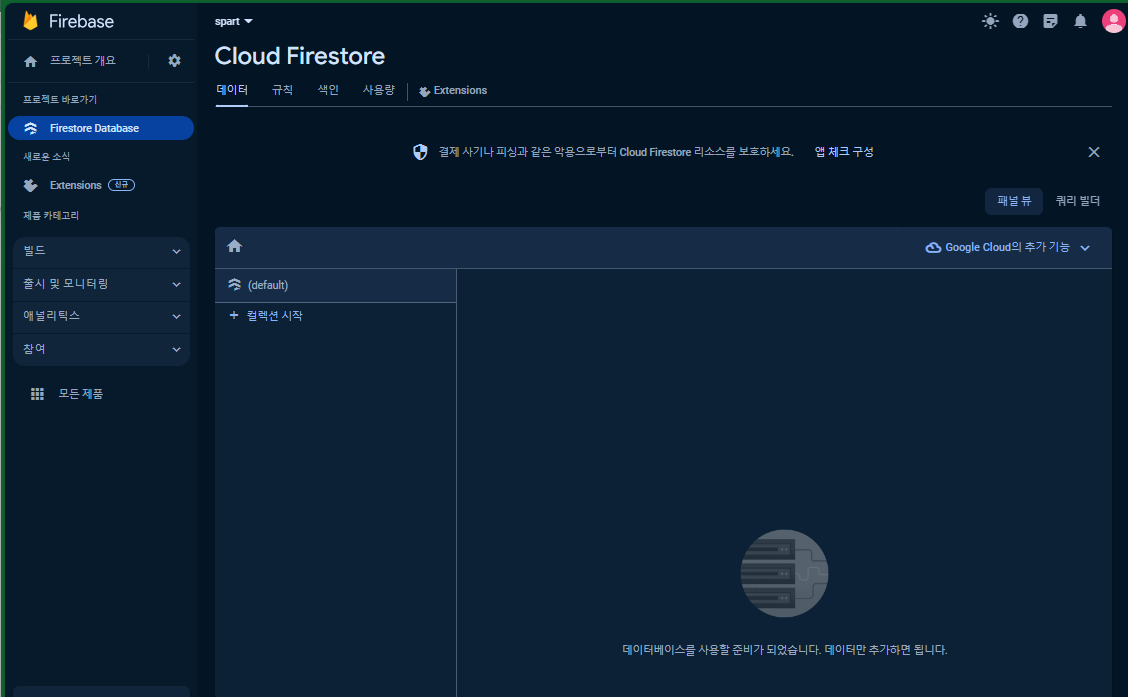Click the empty database server illustration
Viewport: 1128px width, 697px height.
784,573
